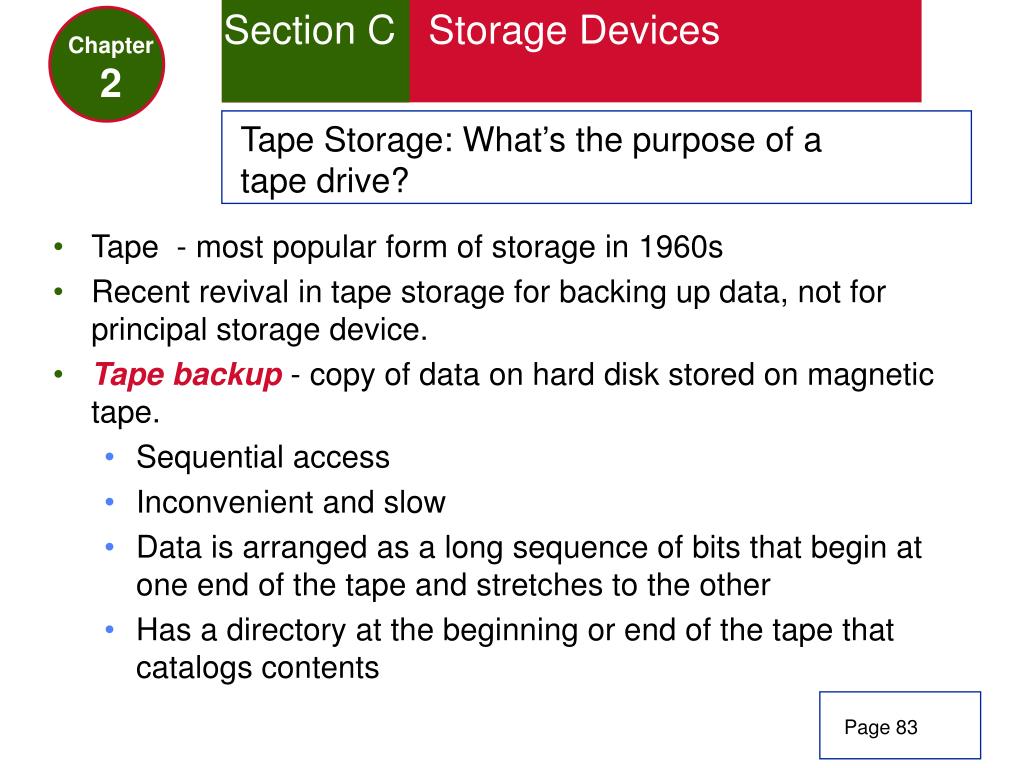Click the words catalogs contents

point(257,668)
